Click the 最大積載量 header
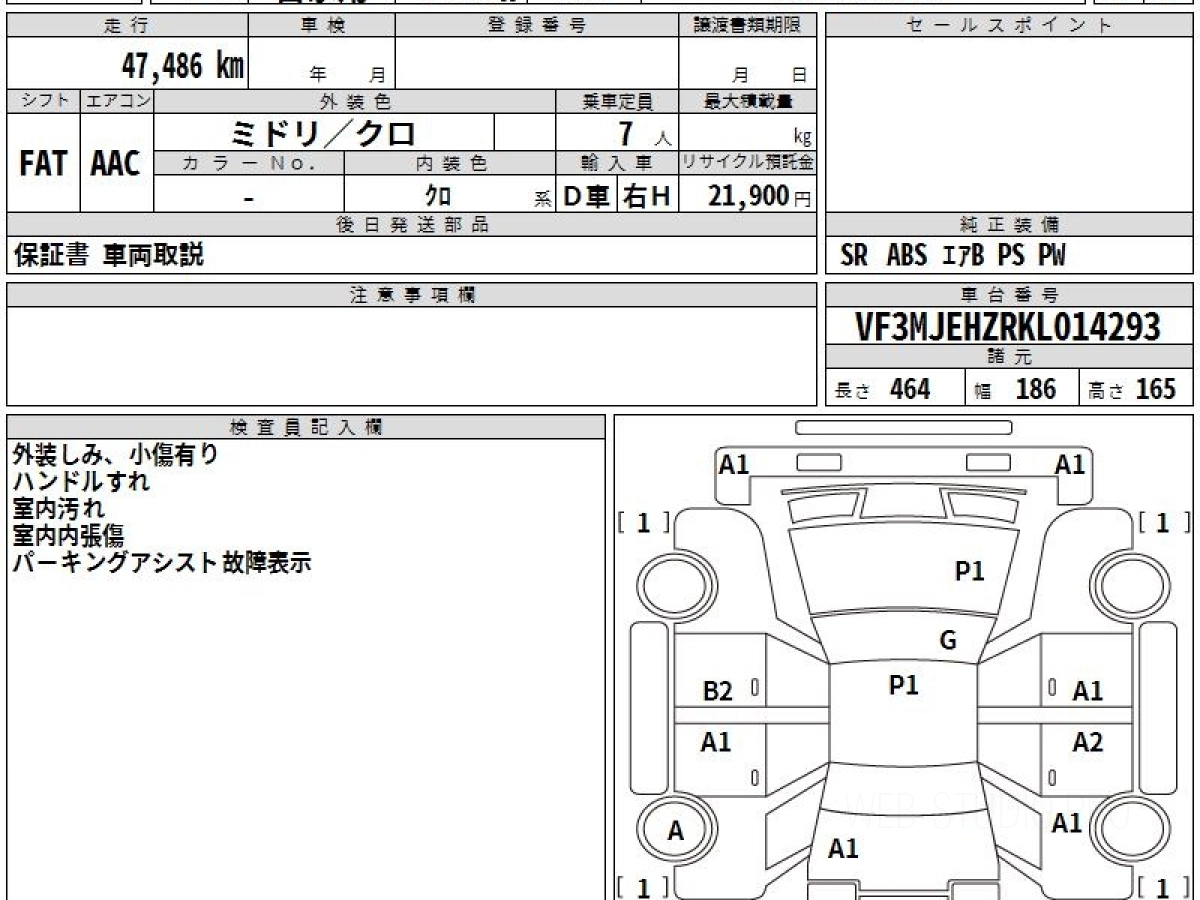Screen dimensions: 1200x900 point(748,101)
